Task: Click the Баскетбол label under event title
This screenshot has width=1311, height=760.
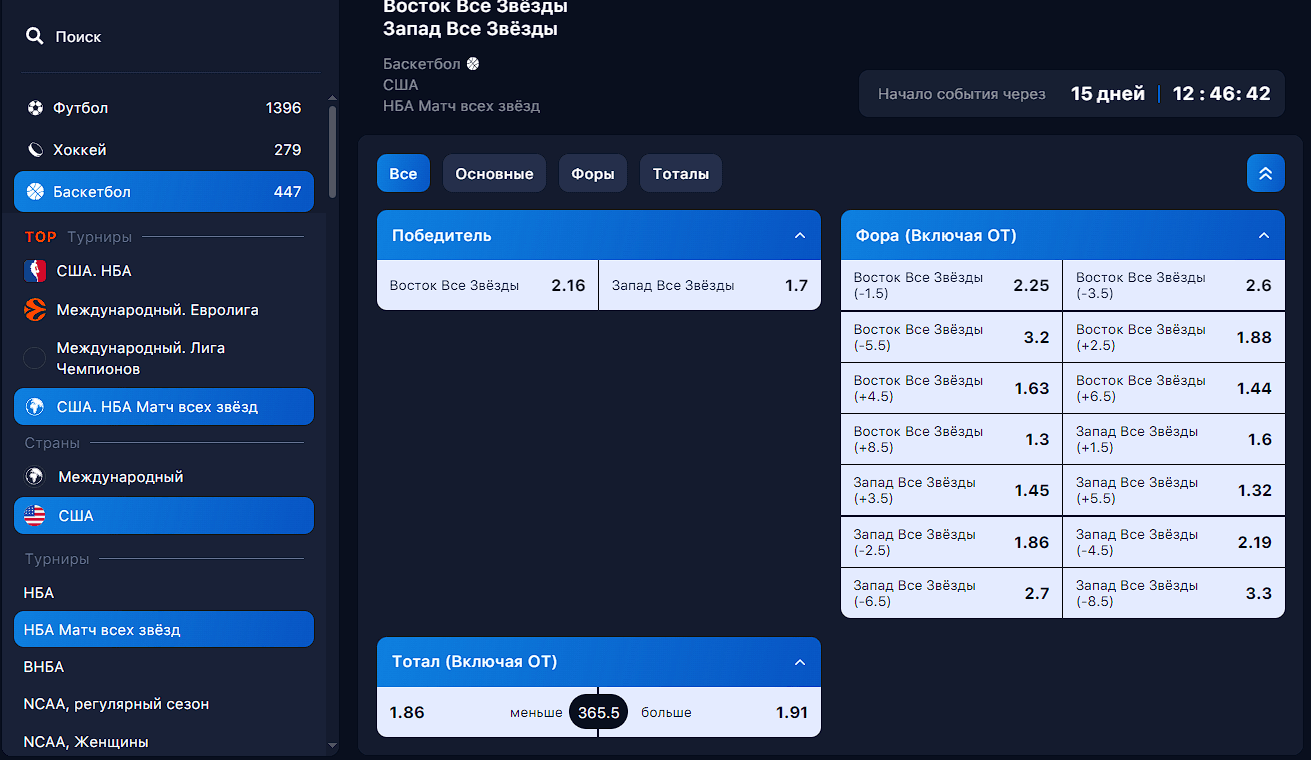Action: coord(422,64)
